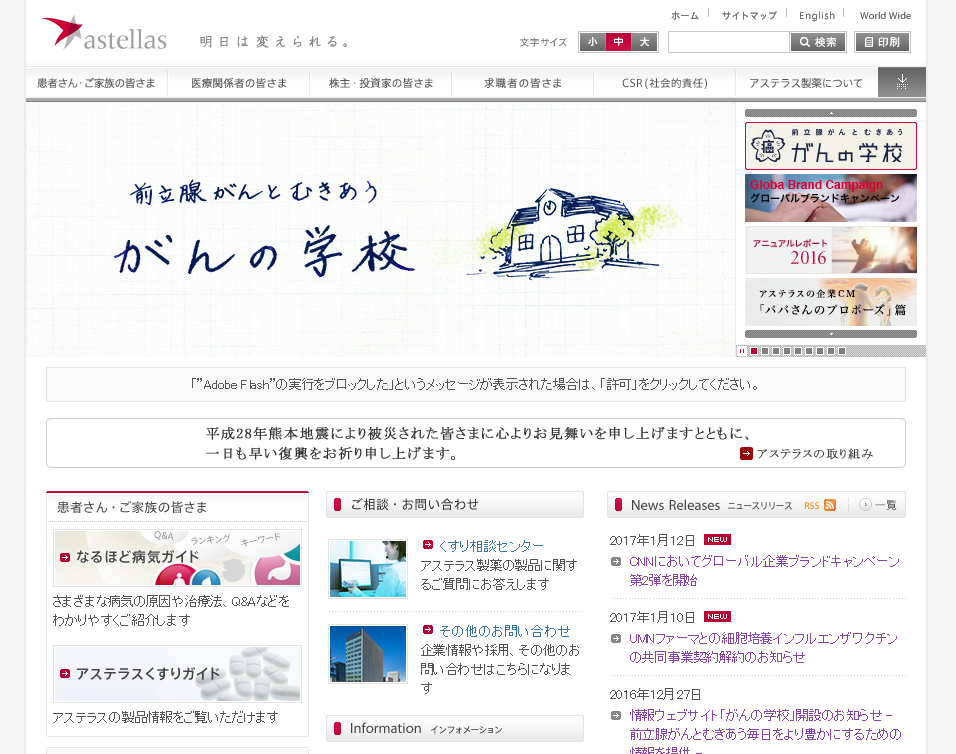Set font size to large (大)

click(644, 42)
